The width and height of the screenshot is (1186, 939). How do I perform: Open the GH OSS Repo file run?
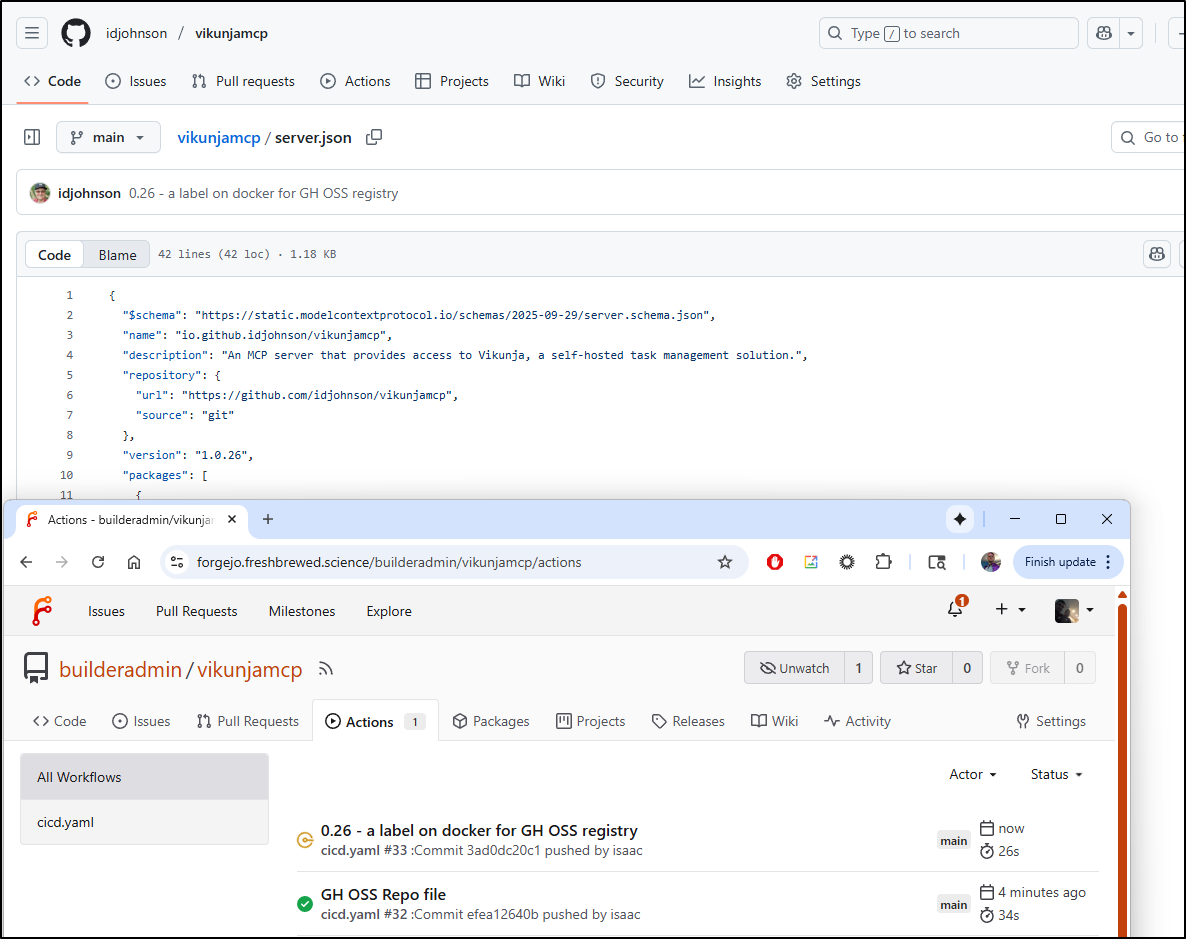[x=383, y=894]
